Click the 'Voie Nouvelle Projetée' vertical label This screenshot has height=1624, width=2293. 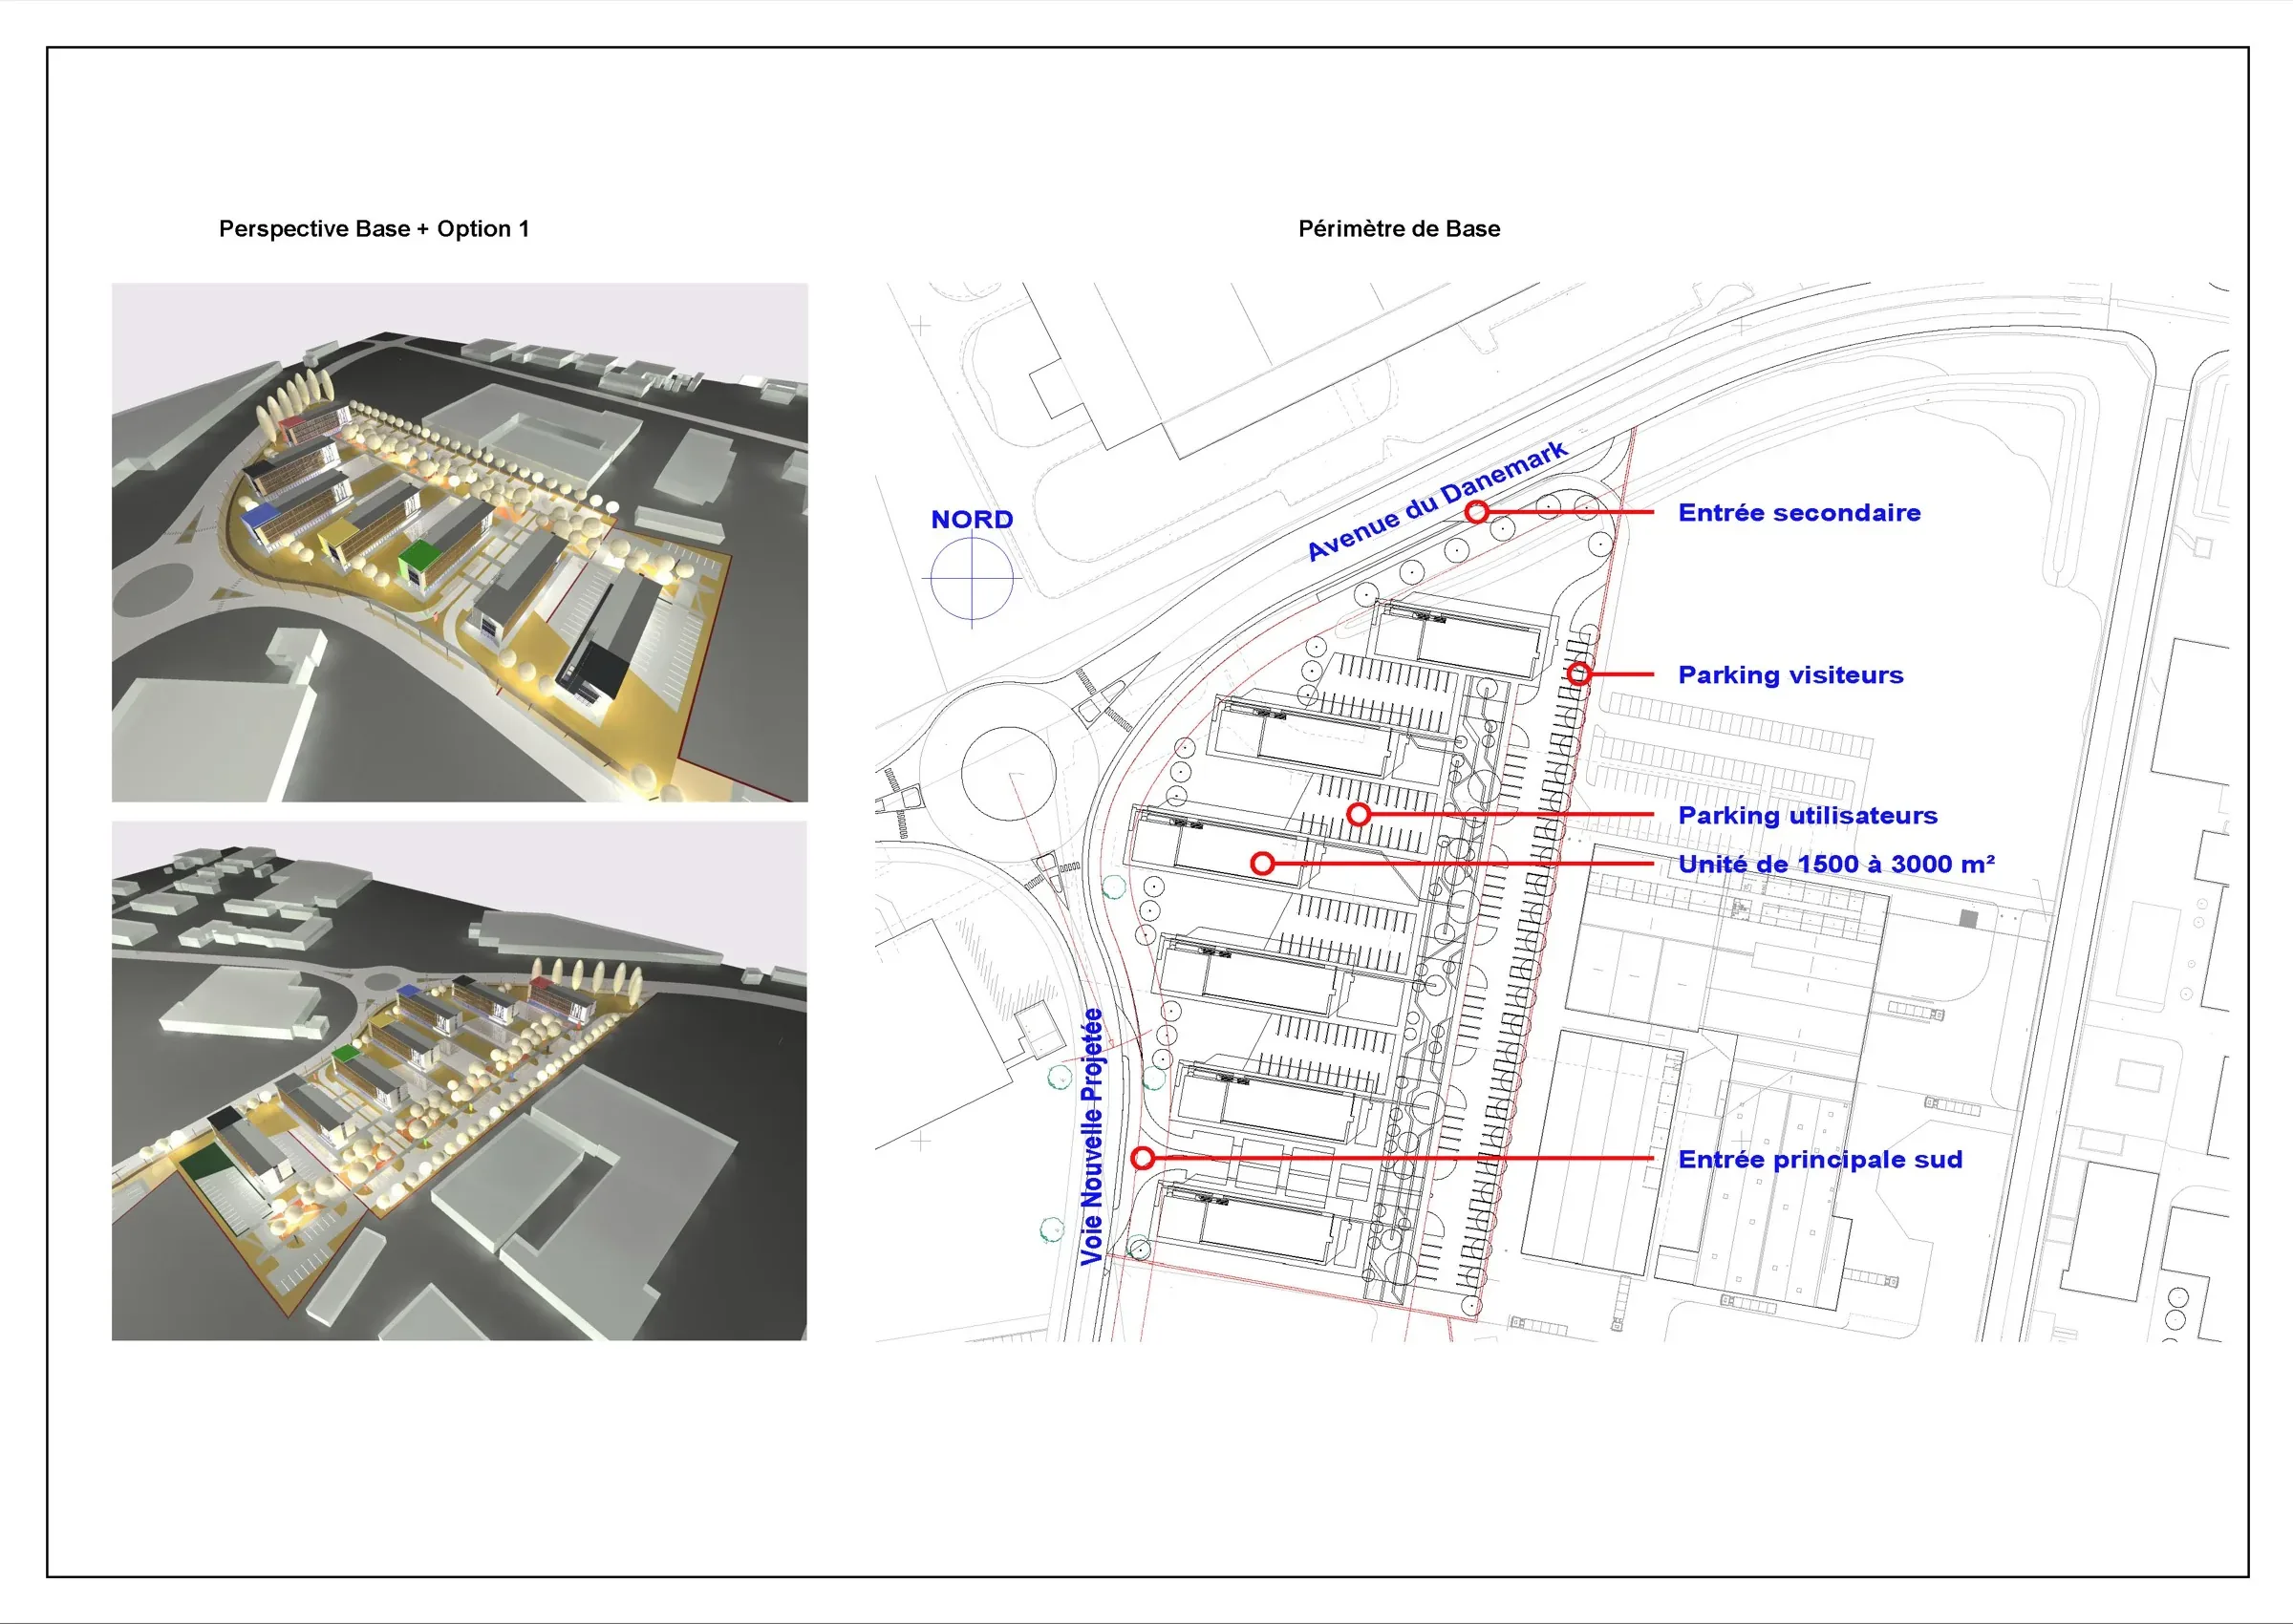coord(1092,1137)
